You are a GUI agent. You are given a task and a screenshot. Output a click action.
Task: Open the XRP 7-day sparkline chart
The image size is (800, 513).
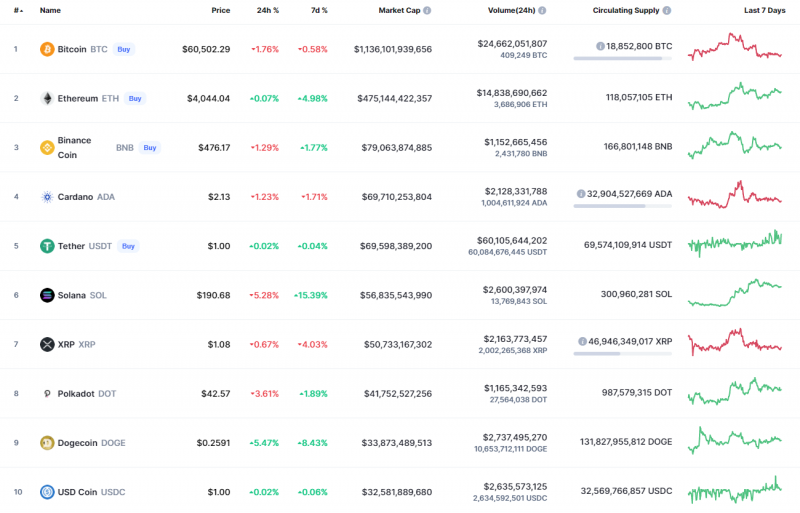tap(735, 342)
